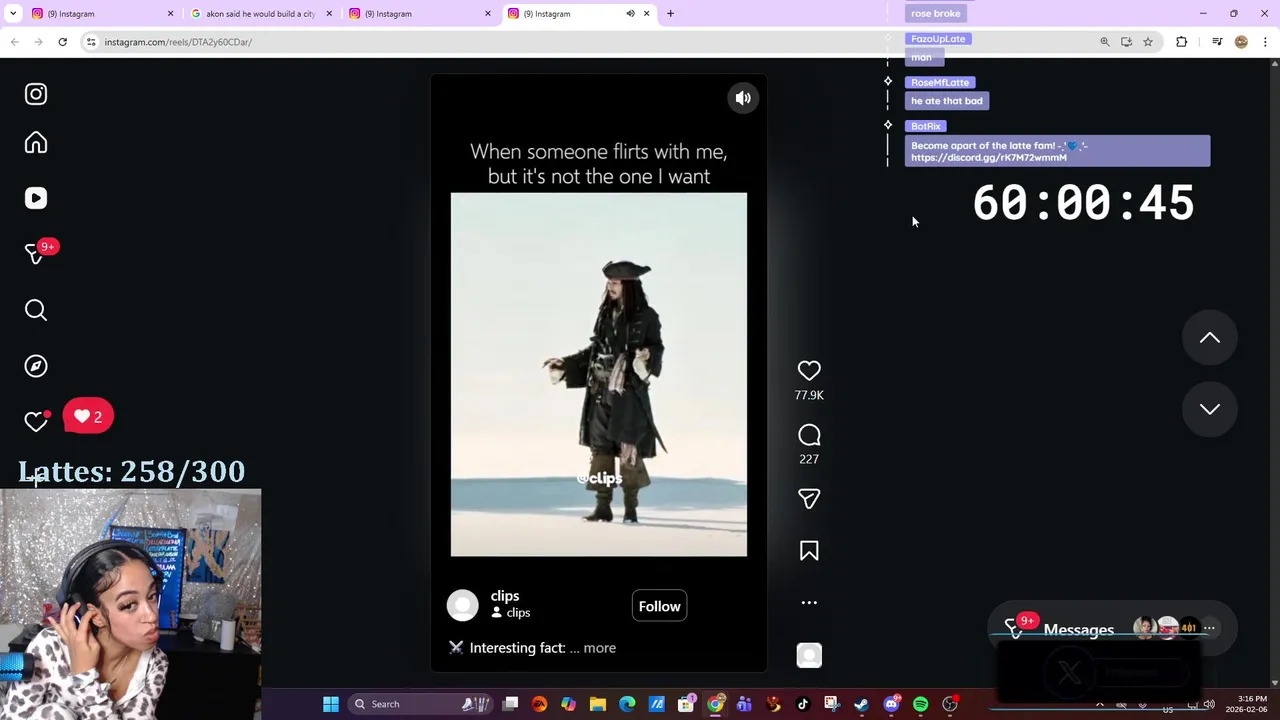Click the audio thumbnail below options

tap(809, 655)
